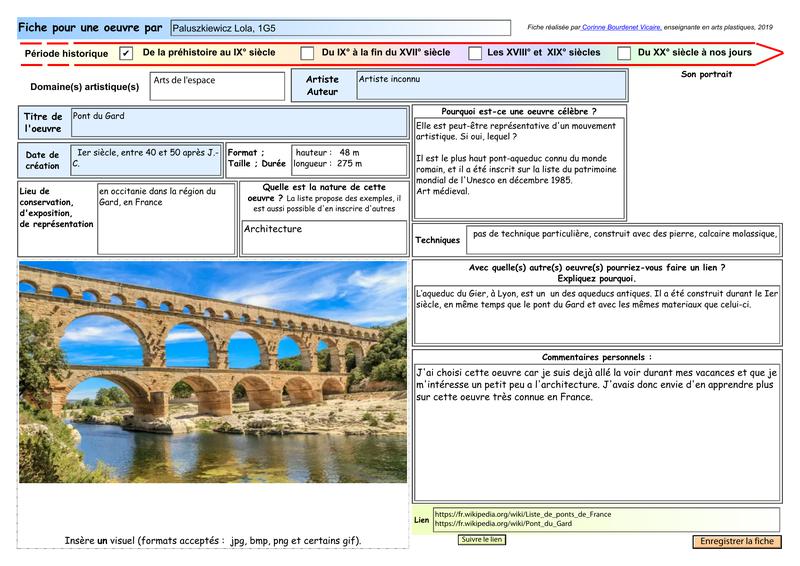This screenshot has width=800, height=566.
Task: Click the Commentaires personnels text area
Action: (x=596, y=432)
